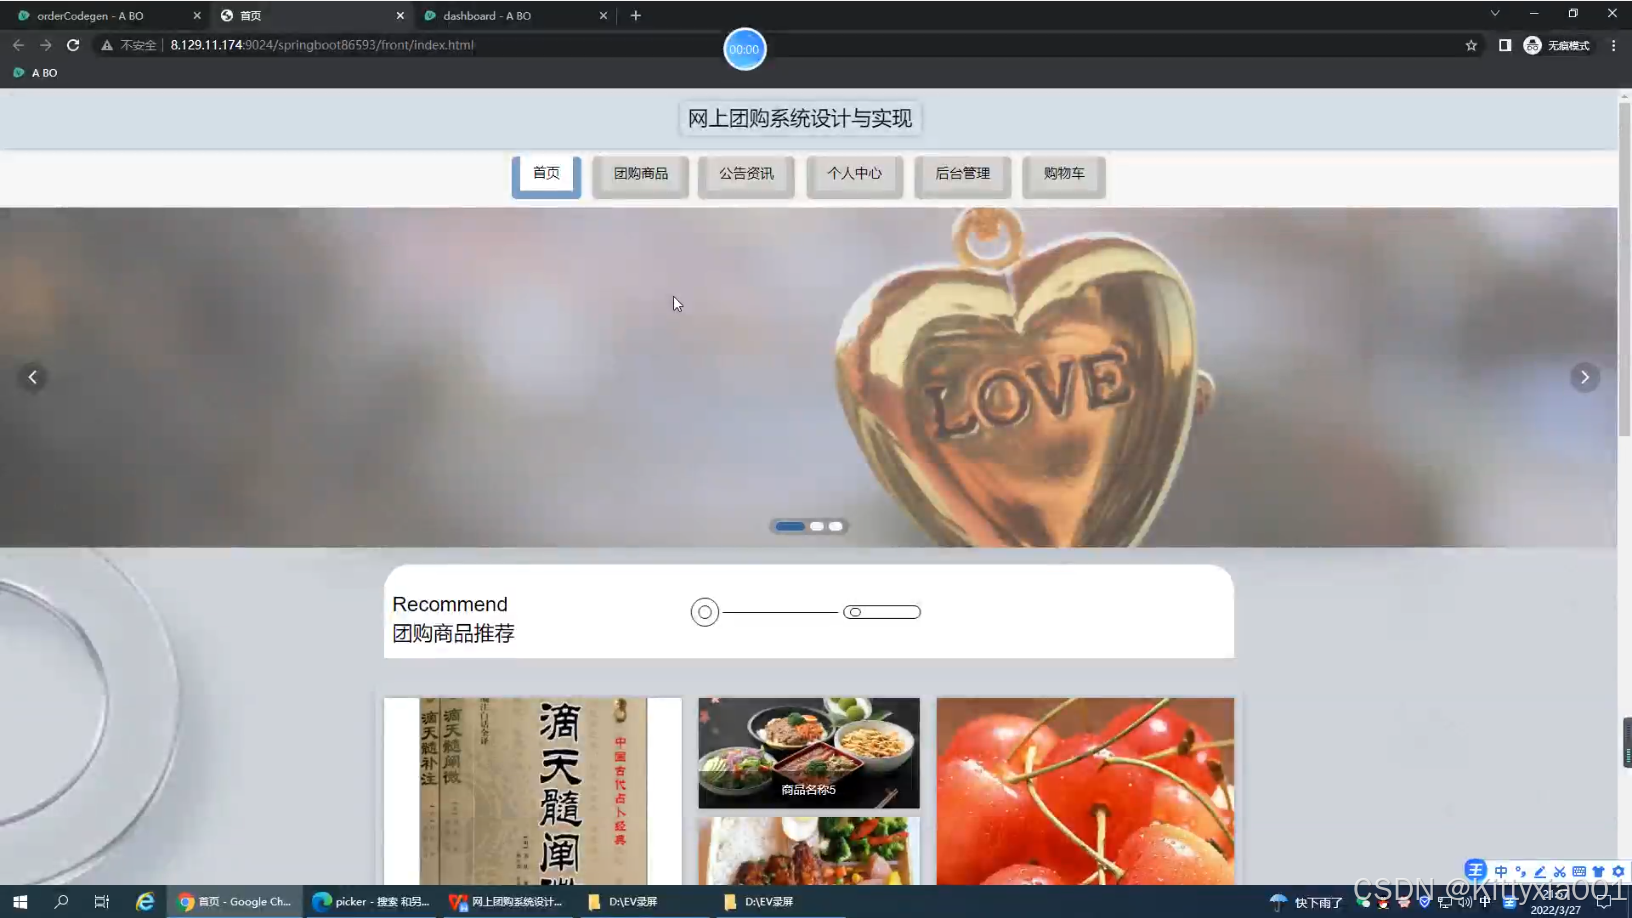Viewport: 1632px width, 918px height.
Task: Select the third carousel indicator dot
Action: coord(835,526)
